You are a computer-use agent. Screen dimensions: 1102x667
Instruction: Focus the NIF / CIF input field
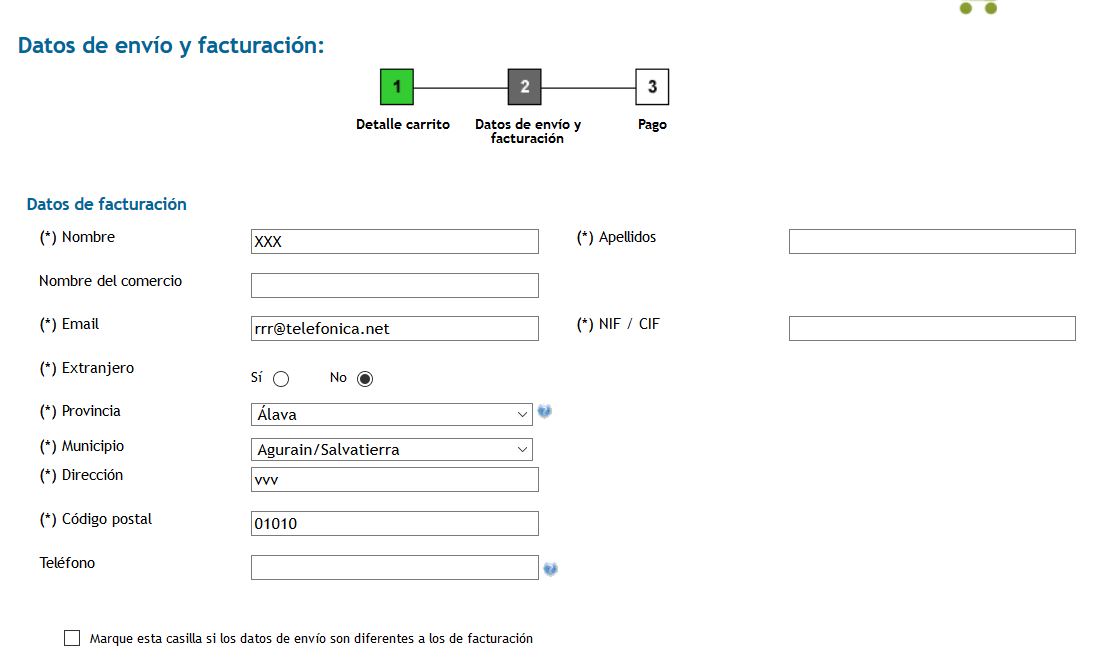point(932,328)
